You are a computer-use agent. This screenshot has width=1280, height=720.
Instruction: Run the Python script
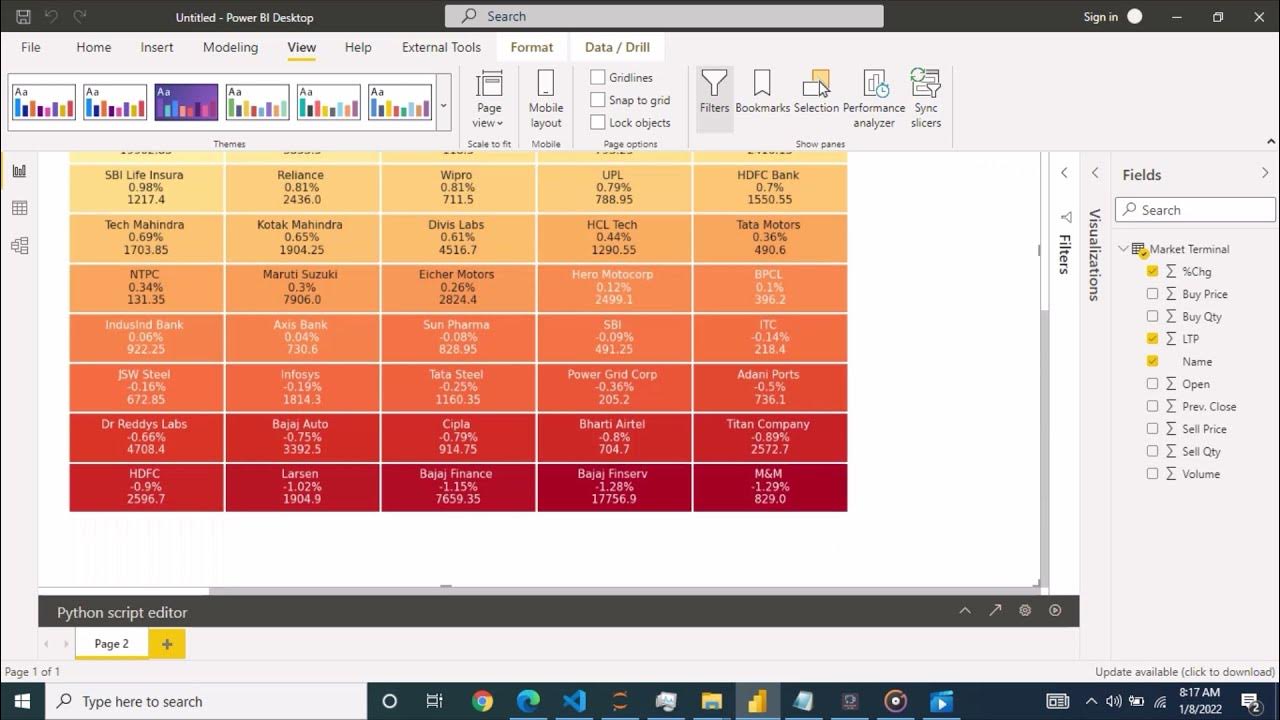1055,611
